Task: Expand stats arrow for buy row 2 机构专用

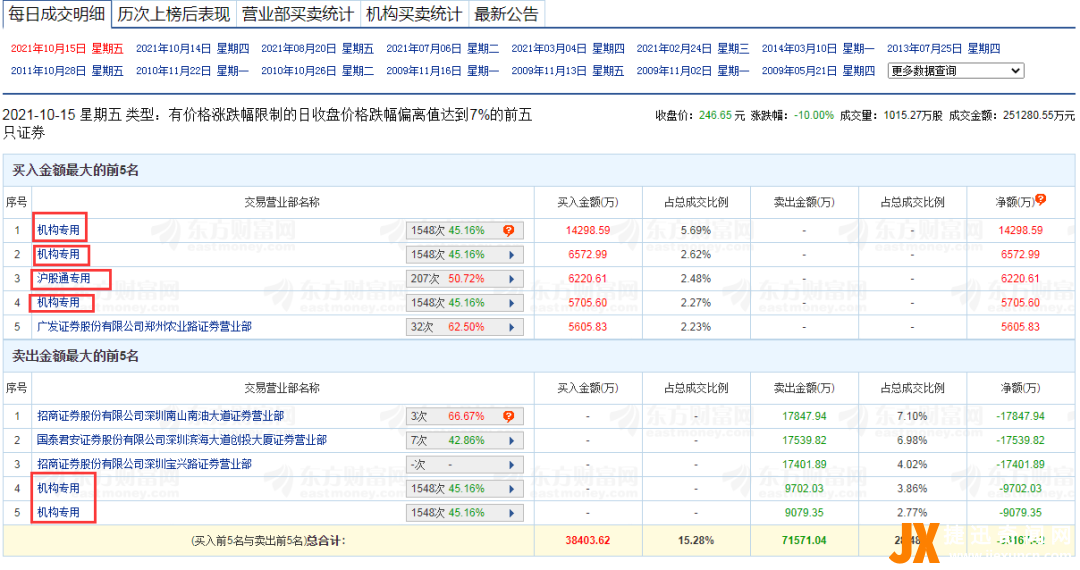Action: 512,255
